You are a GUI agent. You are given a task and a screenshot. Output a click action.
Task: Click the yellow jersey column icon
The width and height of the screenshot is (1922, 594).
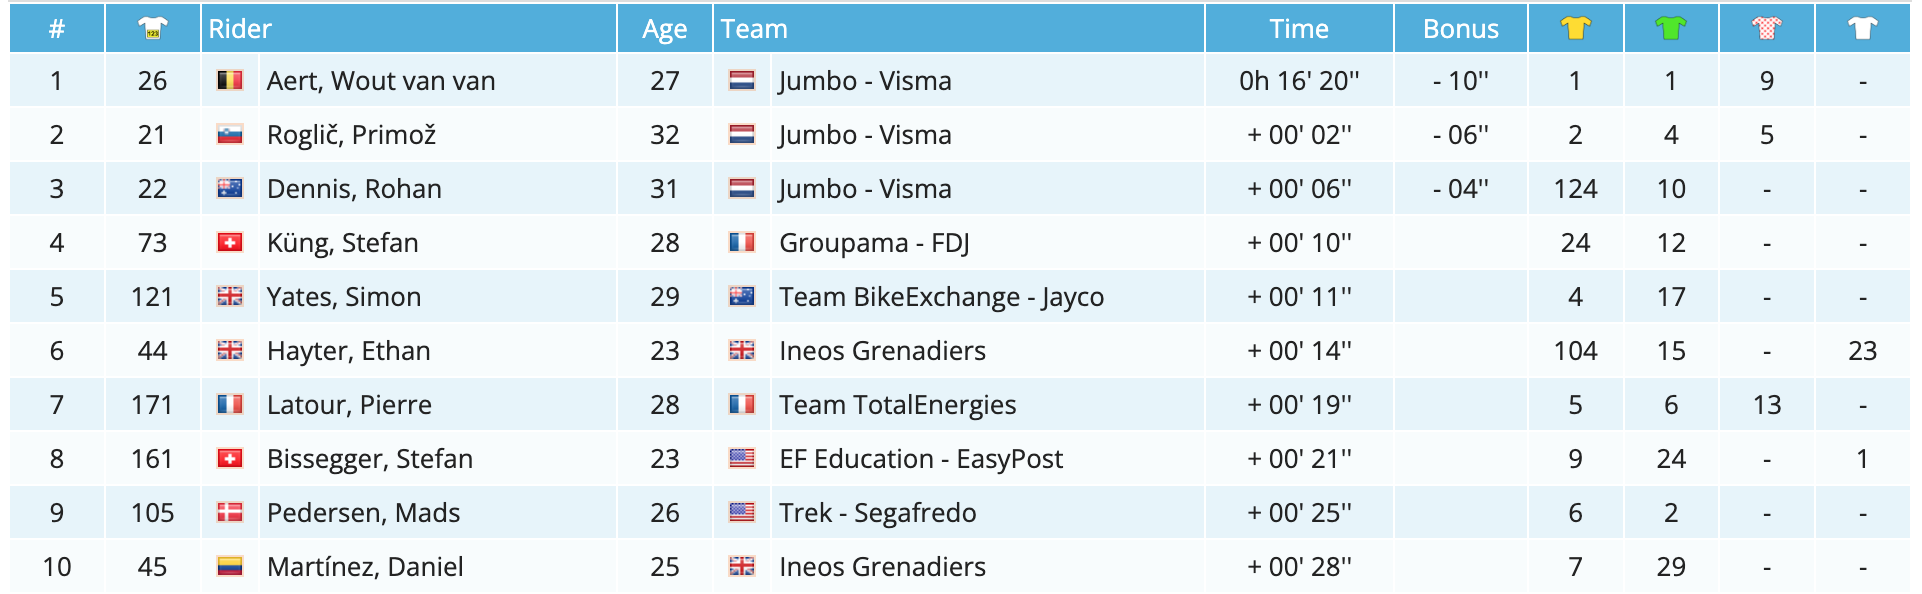pyautogui.click(x=1575, y=29)
